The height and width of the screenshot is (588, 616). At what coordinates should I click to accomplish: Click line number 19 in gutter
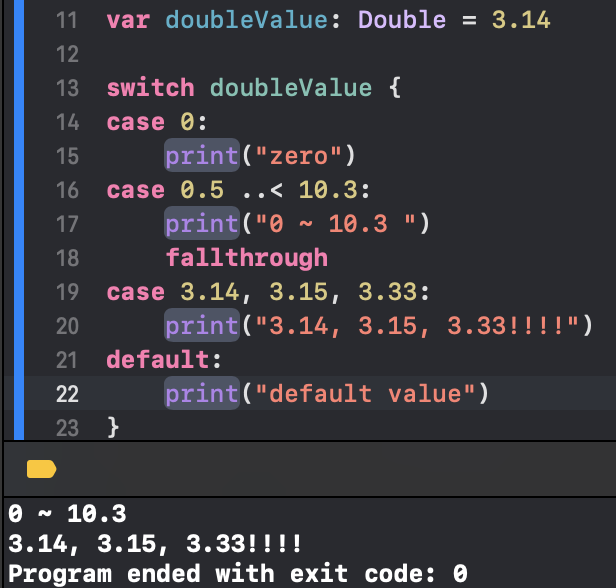(67, 292)
